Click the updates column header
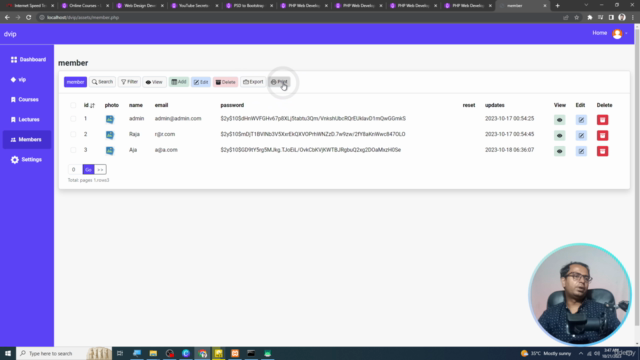Image resolution: width=640 pixels, height=360 pixels. pyautogui.click(x=495, y=105)
